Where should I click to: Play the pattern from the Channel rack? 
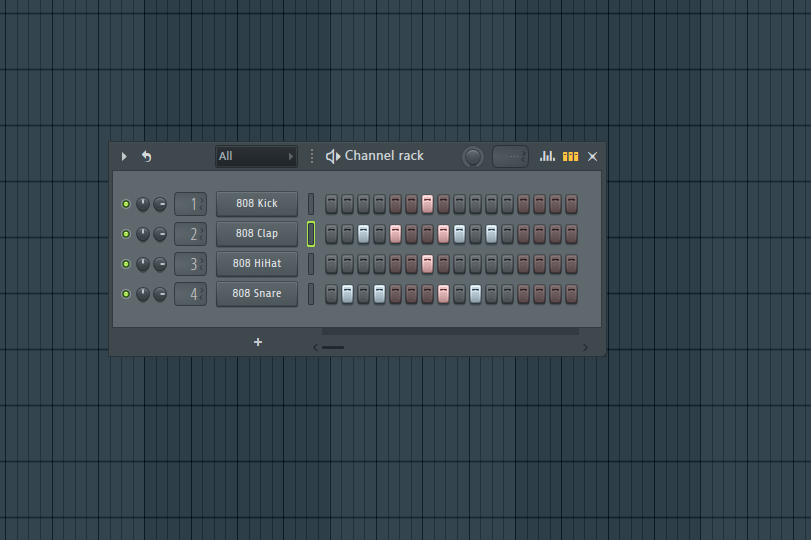pos(124,156)
